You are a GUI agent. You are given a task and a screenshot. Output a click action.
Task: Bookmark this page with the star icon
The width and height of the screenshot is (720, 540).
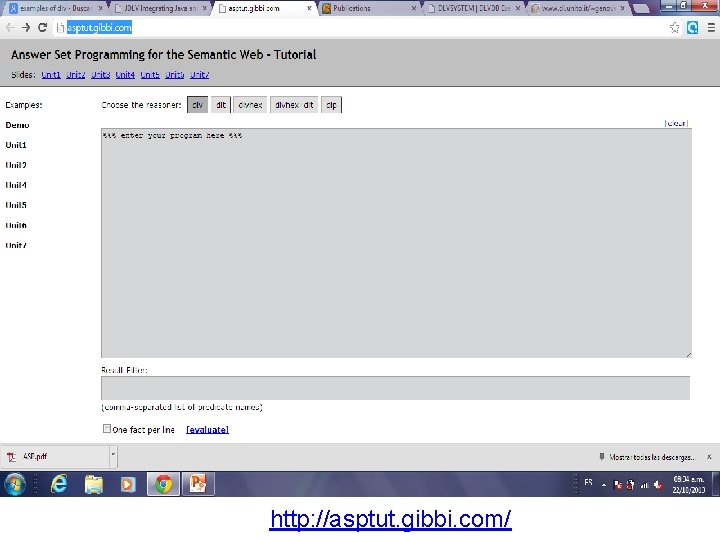[x=674, y=28]
